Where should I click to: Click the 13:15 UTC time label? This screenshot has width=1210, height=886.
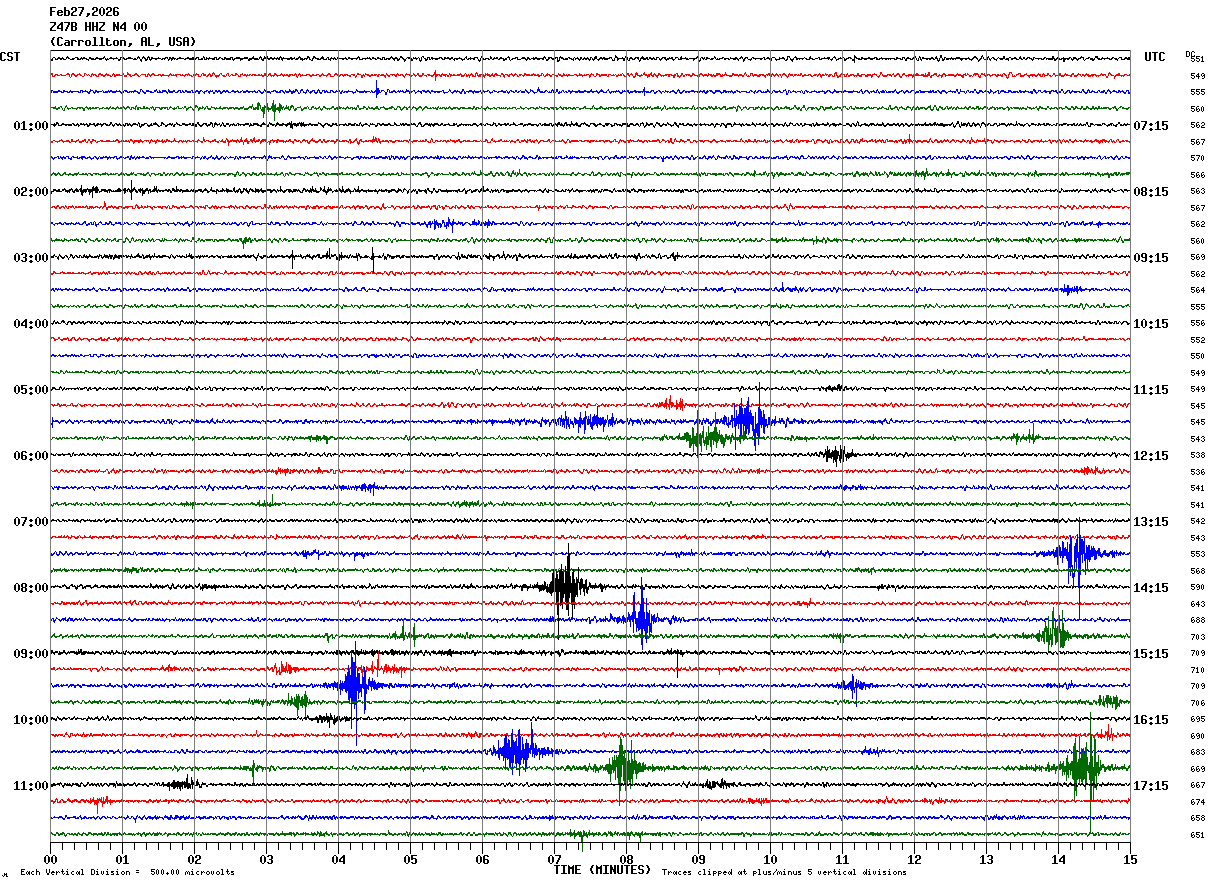tap(1151, 522)
